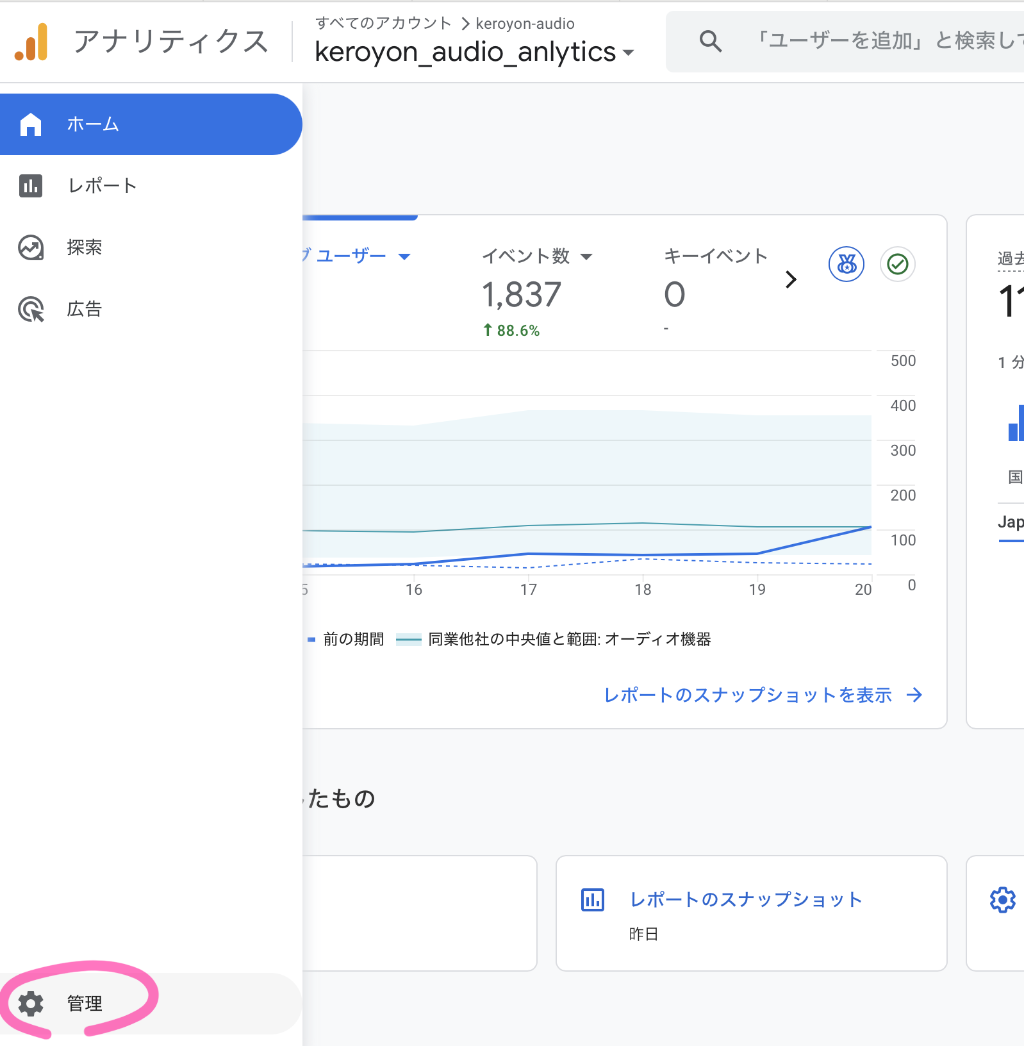Click the キーイベント metric tab
The height and width of the screenshot is (1046, 1024).
(x=715, y=256)
